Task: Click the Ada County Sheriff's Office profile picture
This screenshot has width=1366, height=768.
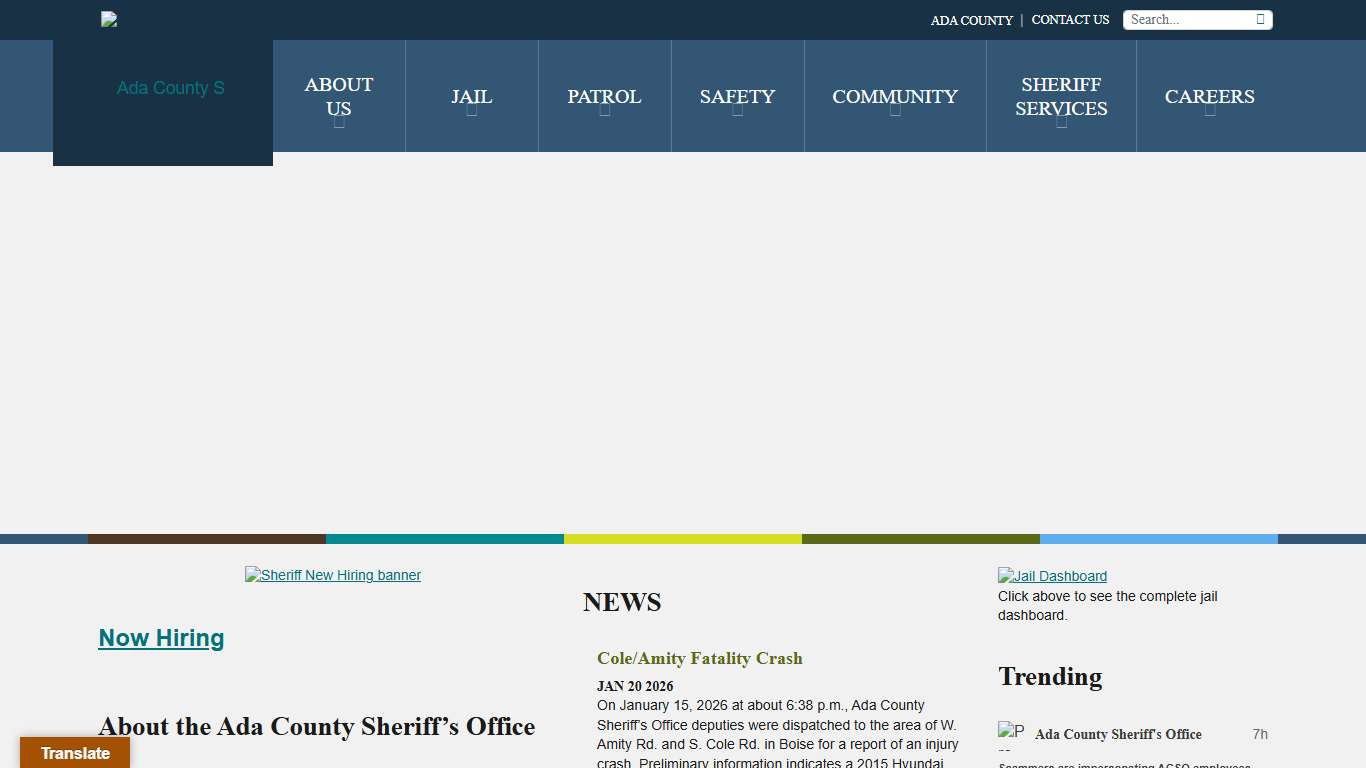Action: (x=1011, y=734)
